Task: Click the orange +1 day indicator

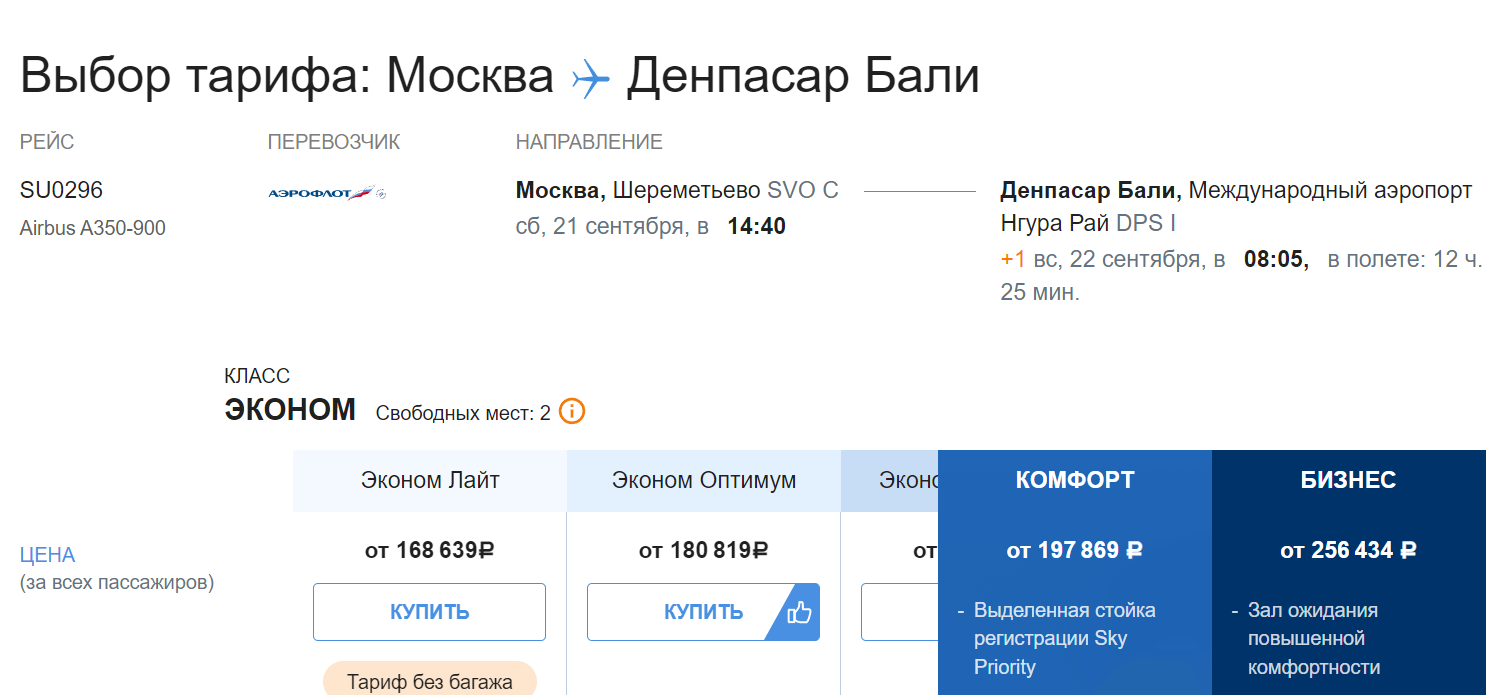Action: [x=1013, y=259]
